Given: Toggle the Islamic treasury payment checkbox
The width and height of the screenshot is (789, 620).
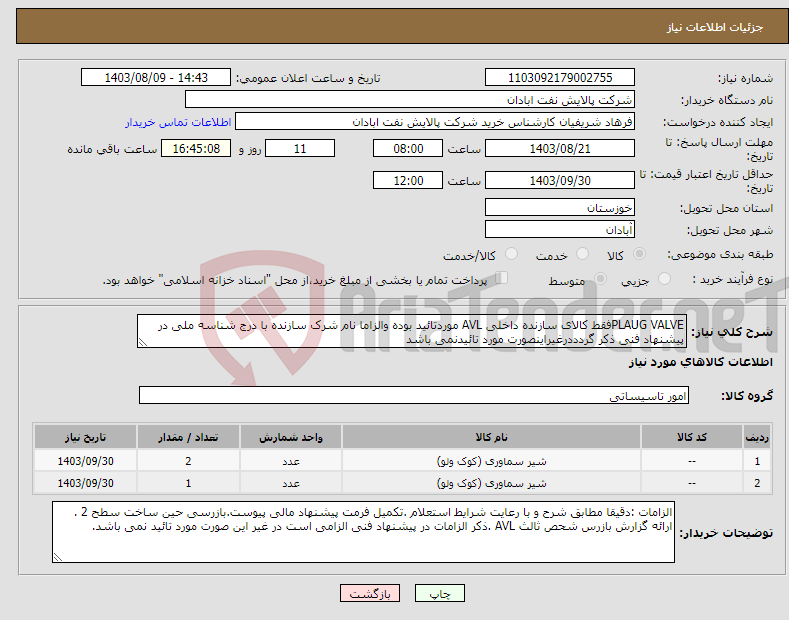Looking at the screenshot, I should point(501,278).
